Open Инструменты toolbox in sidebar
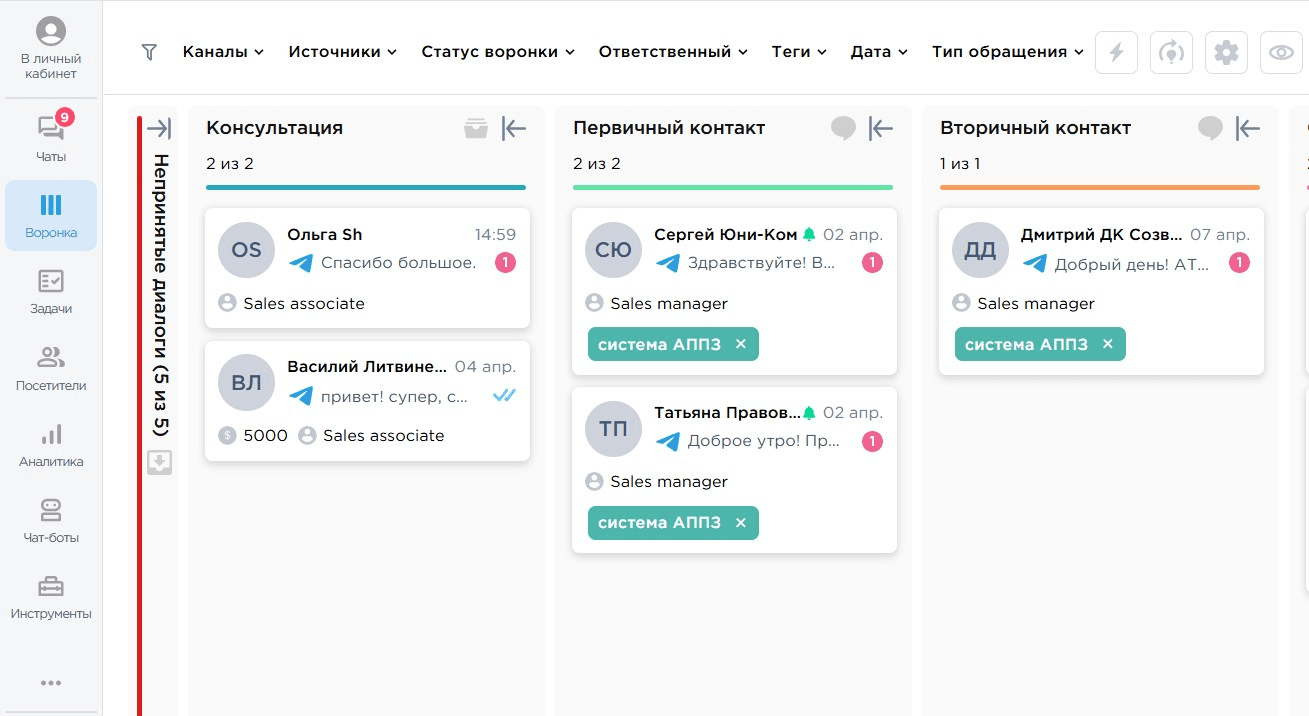 tap(51, 596)
